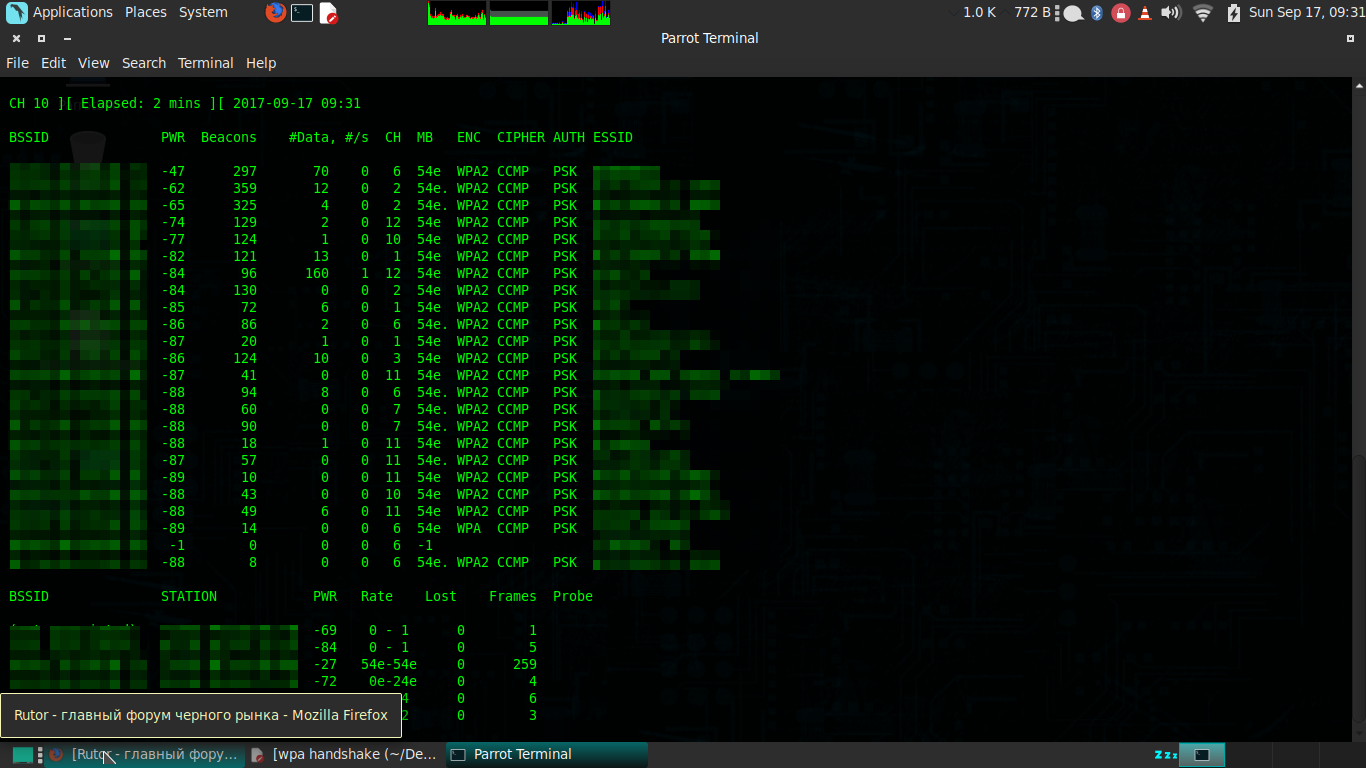Open the VLC cone tray icon
Image resolution: width=1366 pixels, height=768 pixels.
coord(1145,13)
